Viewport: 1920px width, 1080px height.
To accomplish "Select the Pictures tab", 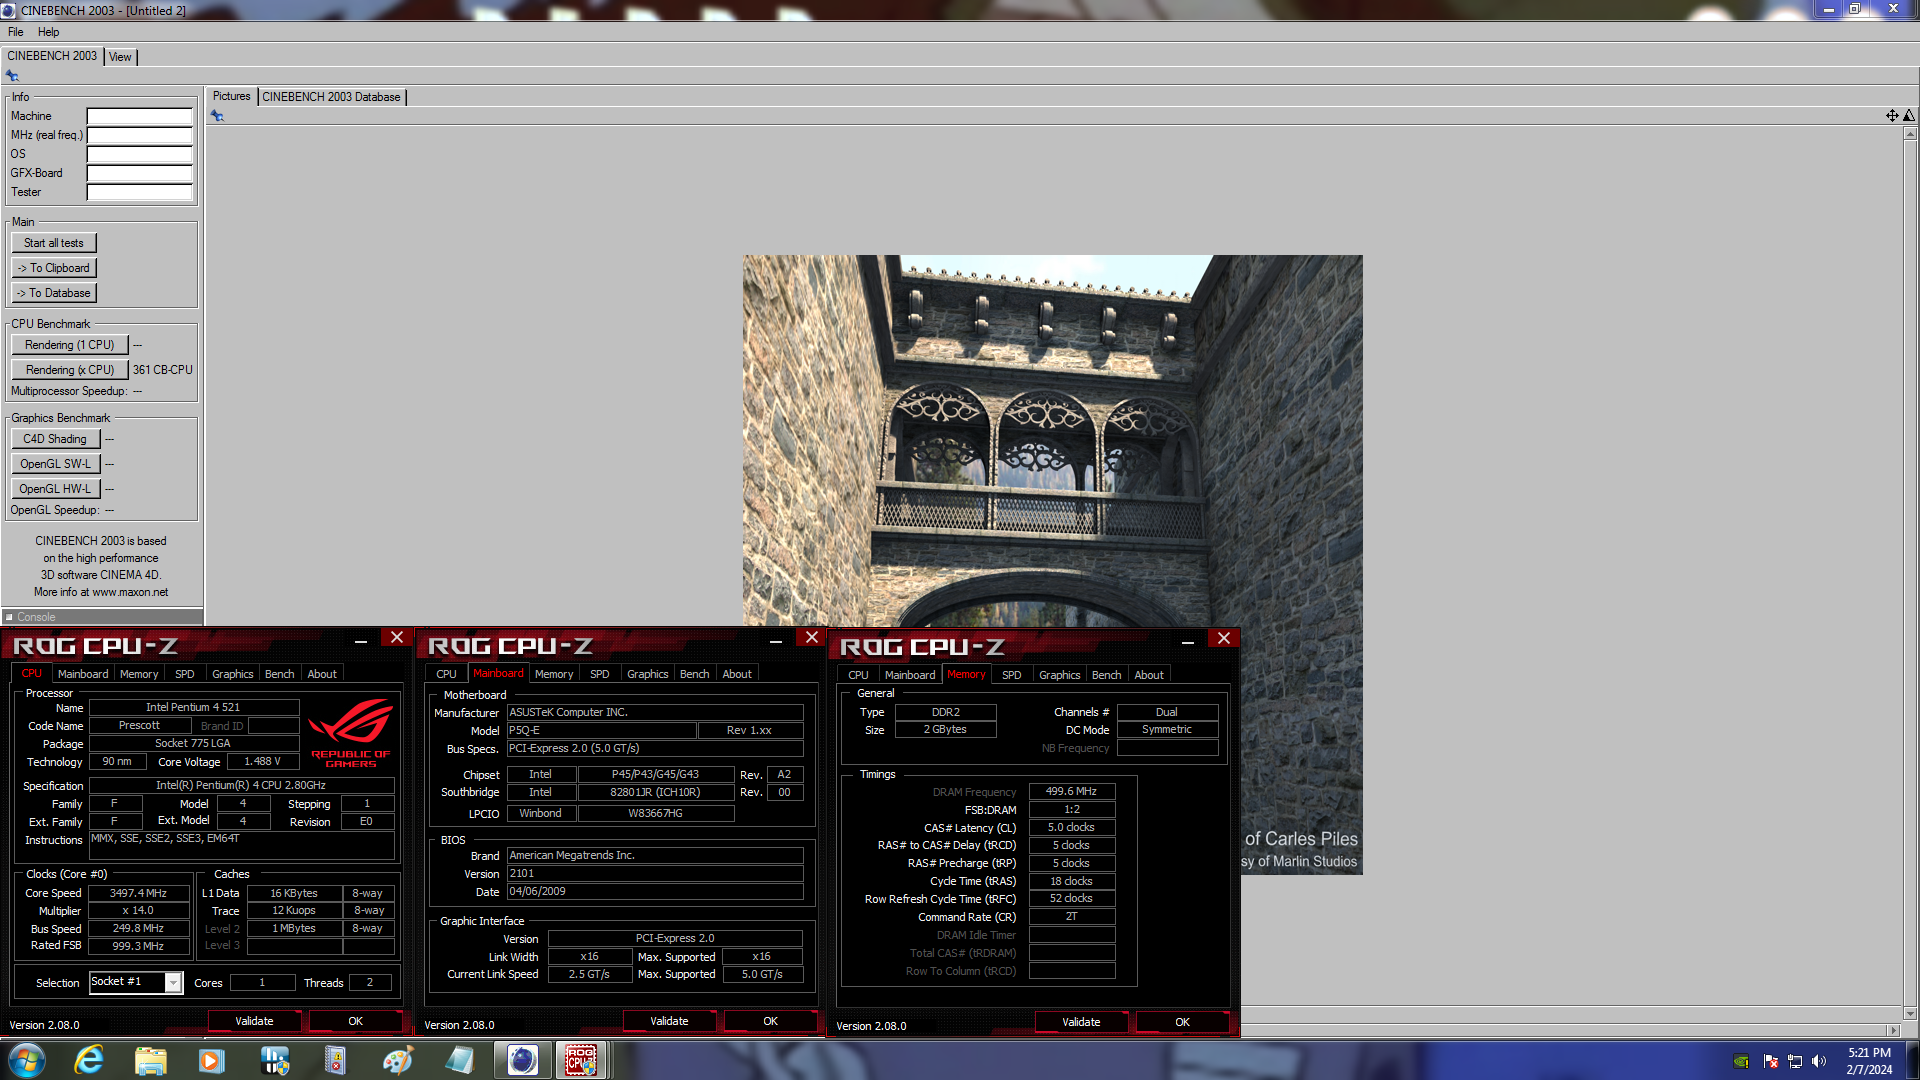I will [232, 97].
